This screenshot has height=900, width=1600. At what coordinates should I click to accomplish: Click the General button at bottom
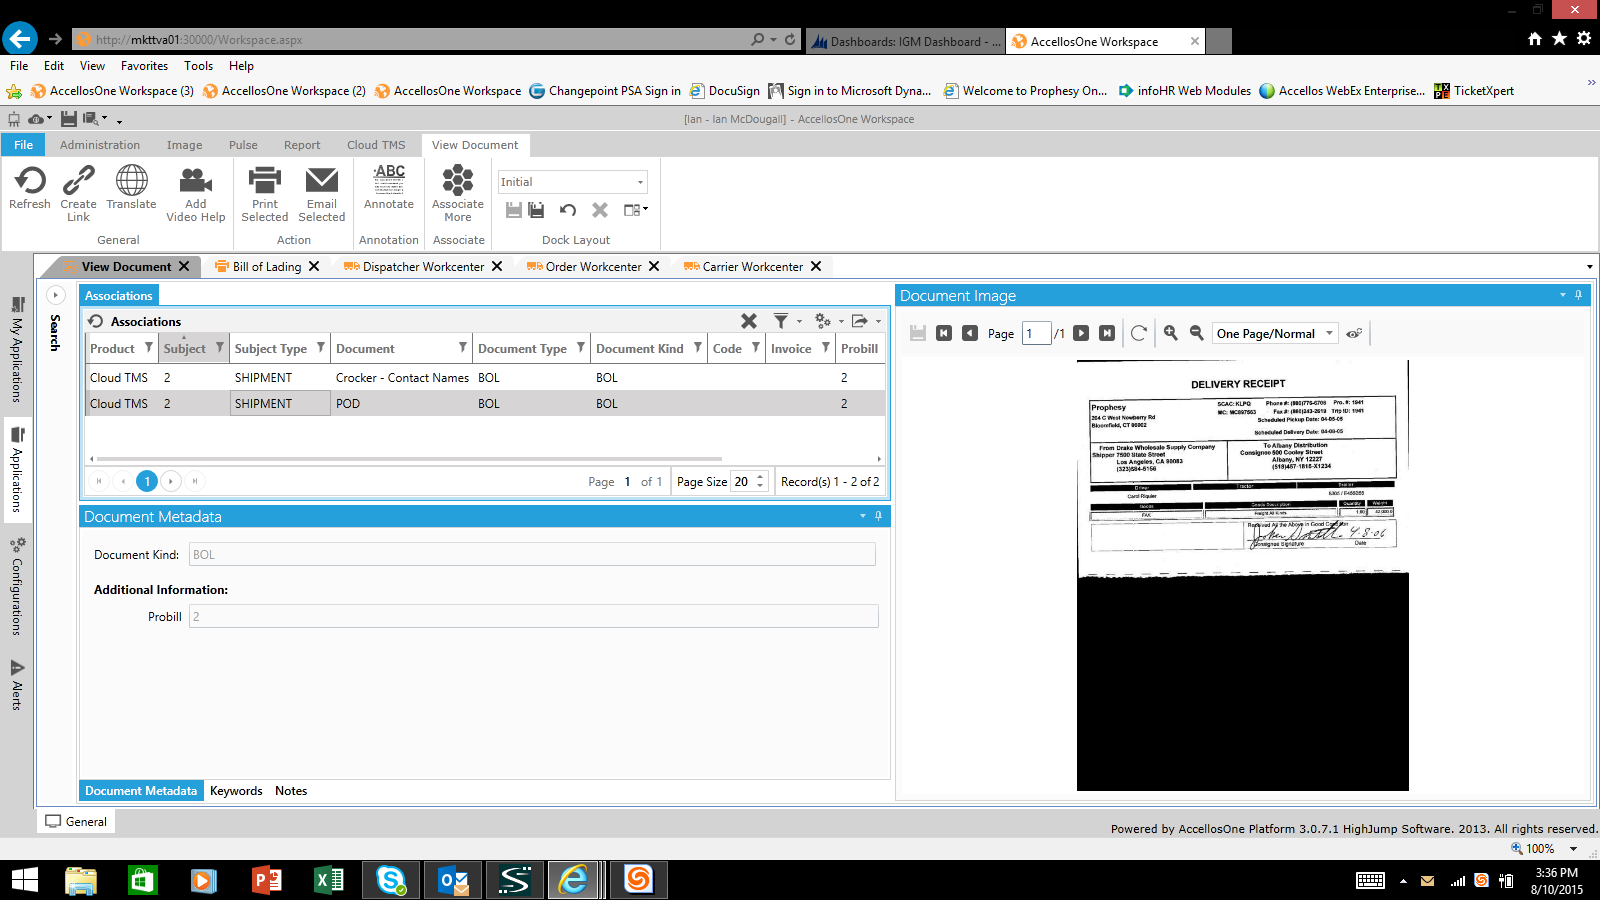pos(76,822)
